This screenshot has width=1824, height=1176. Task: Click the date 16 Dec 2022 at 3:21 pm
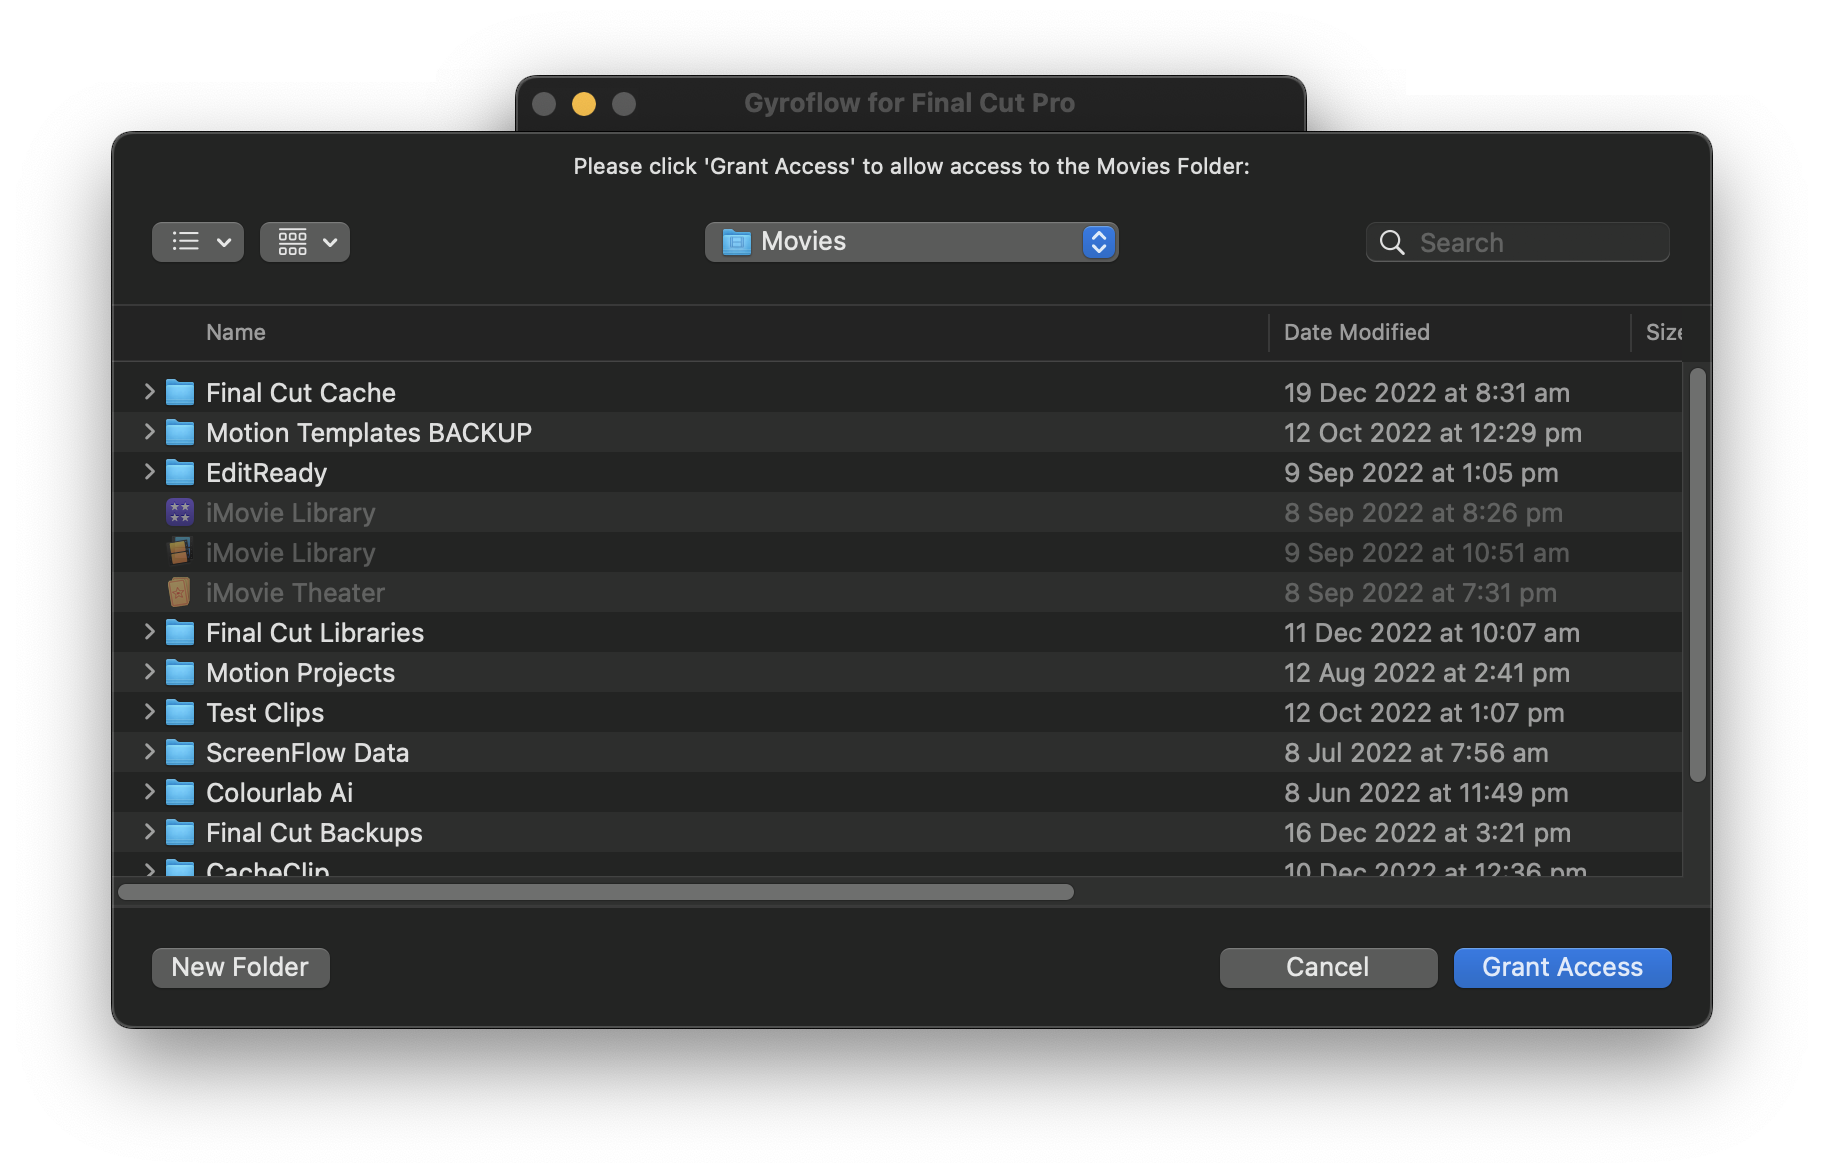click(1427, 833)
